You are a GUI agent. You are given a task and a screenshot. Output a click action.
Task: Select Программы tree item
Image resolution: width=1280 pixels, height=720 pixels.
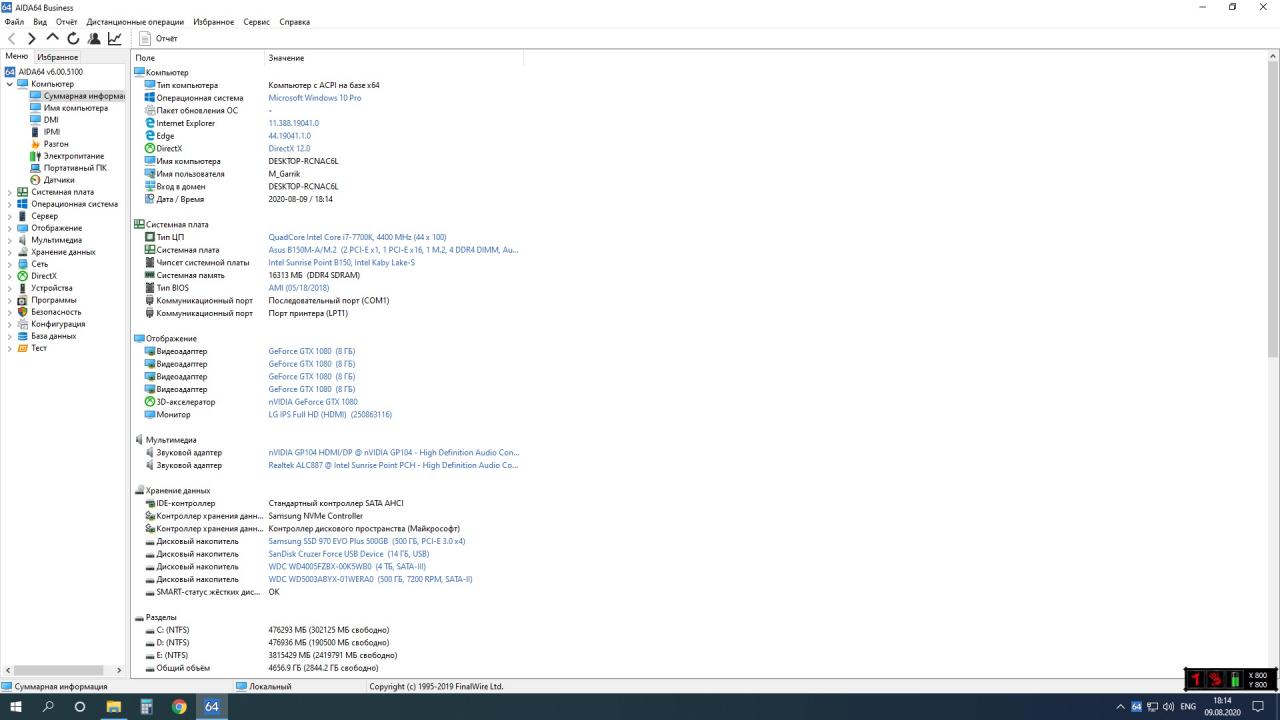(x=53, y=300)
